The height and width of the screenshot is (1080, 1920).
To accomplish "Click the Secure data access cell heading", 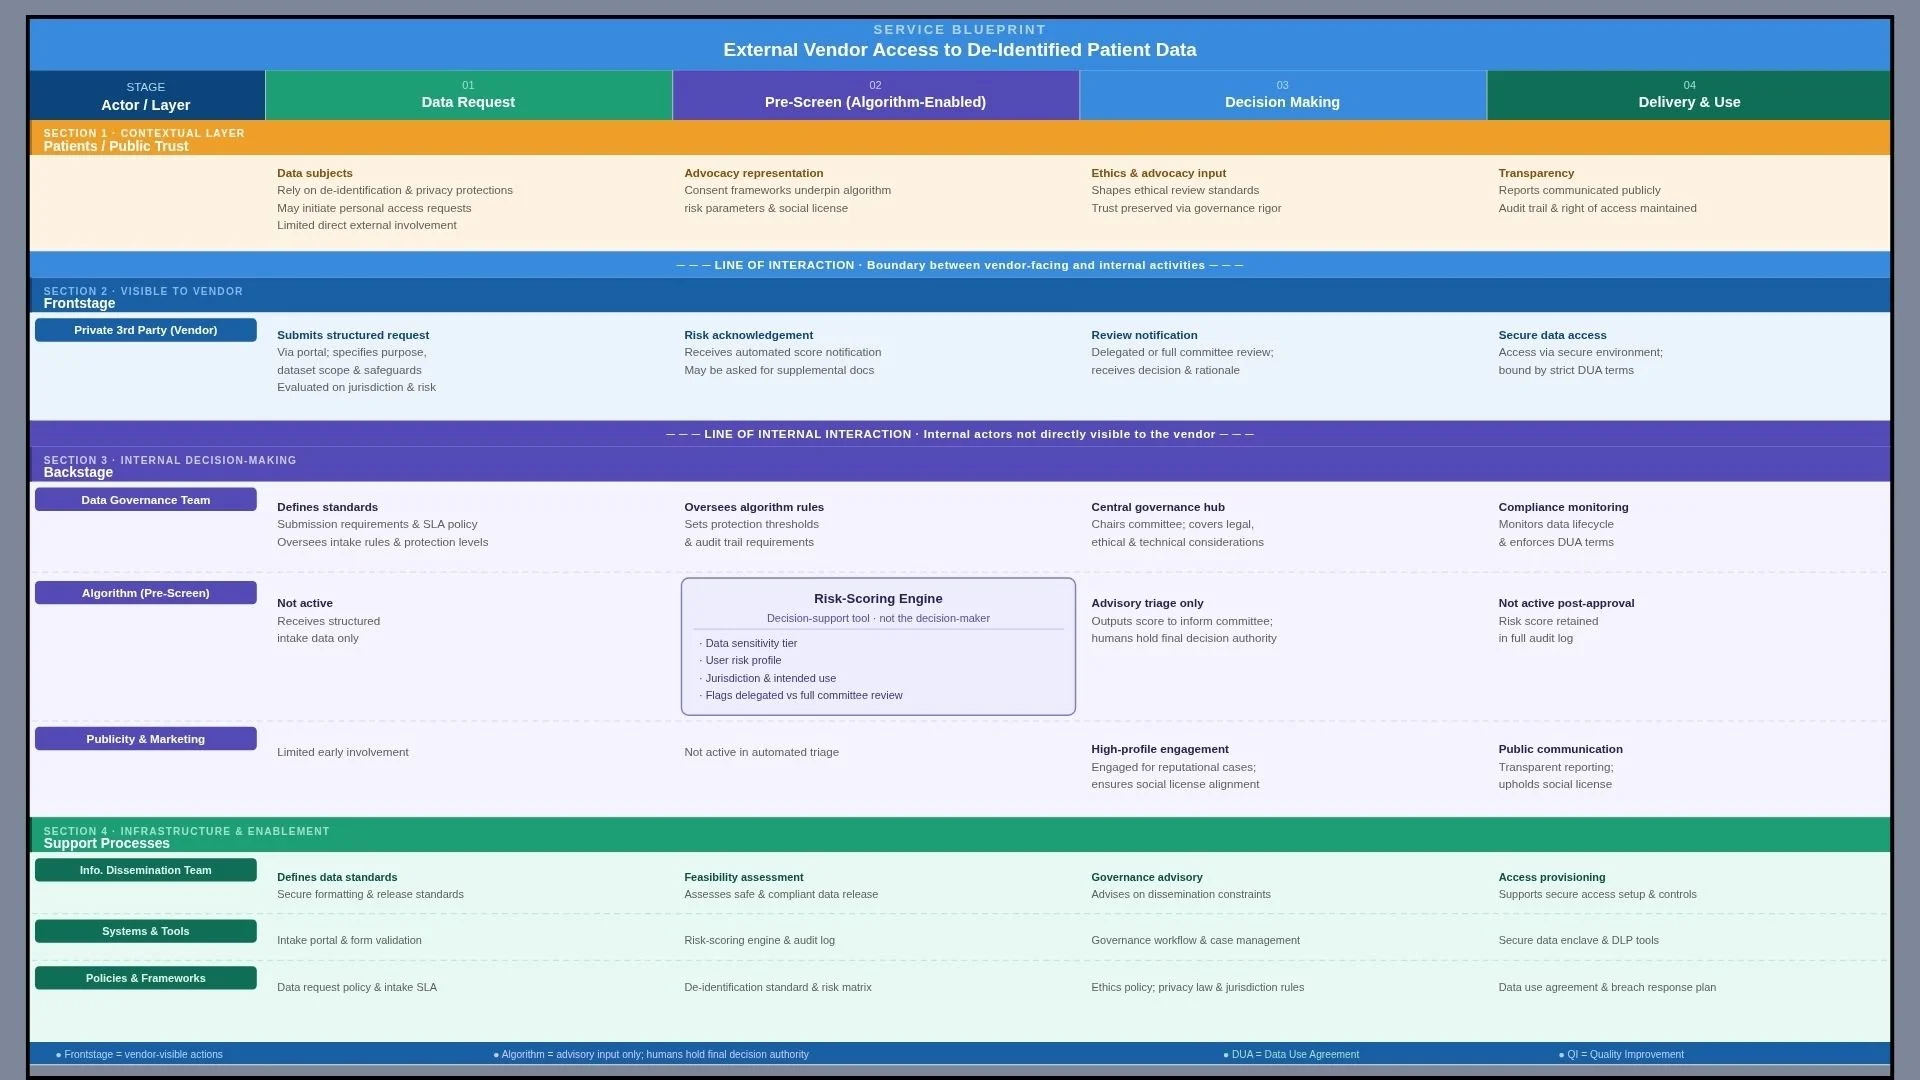I will 1552,335.
